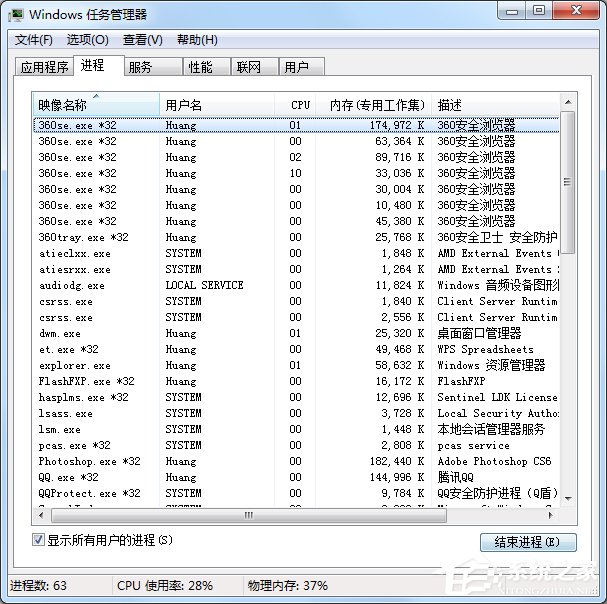Open the 联网 tab
Viewport: 607px width, 604px height.
pyautogui.click(x=255, y=67)
